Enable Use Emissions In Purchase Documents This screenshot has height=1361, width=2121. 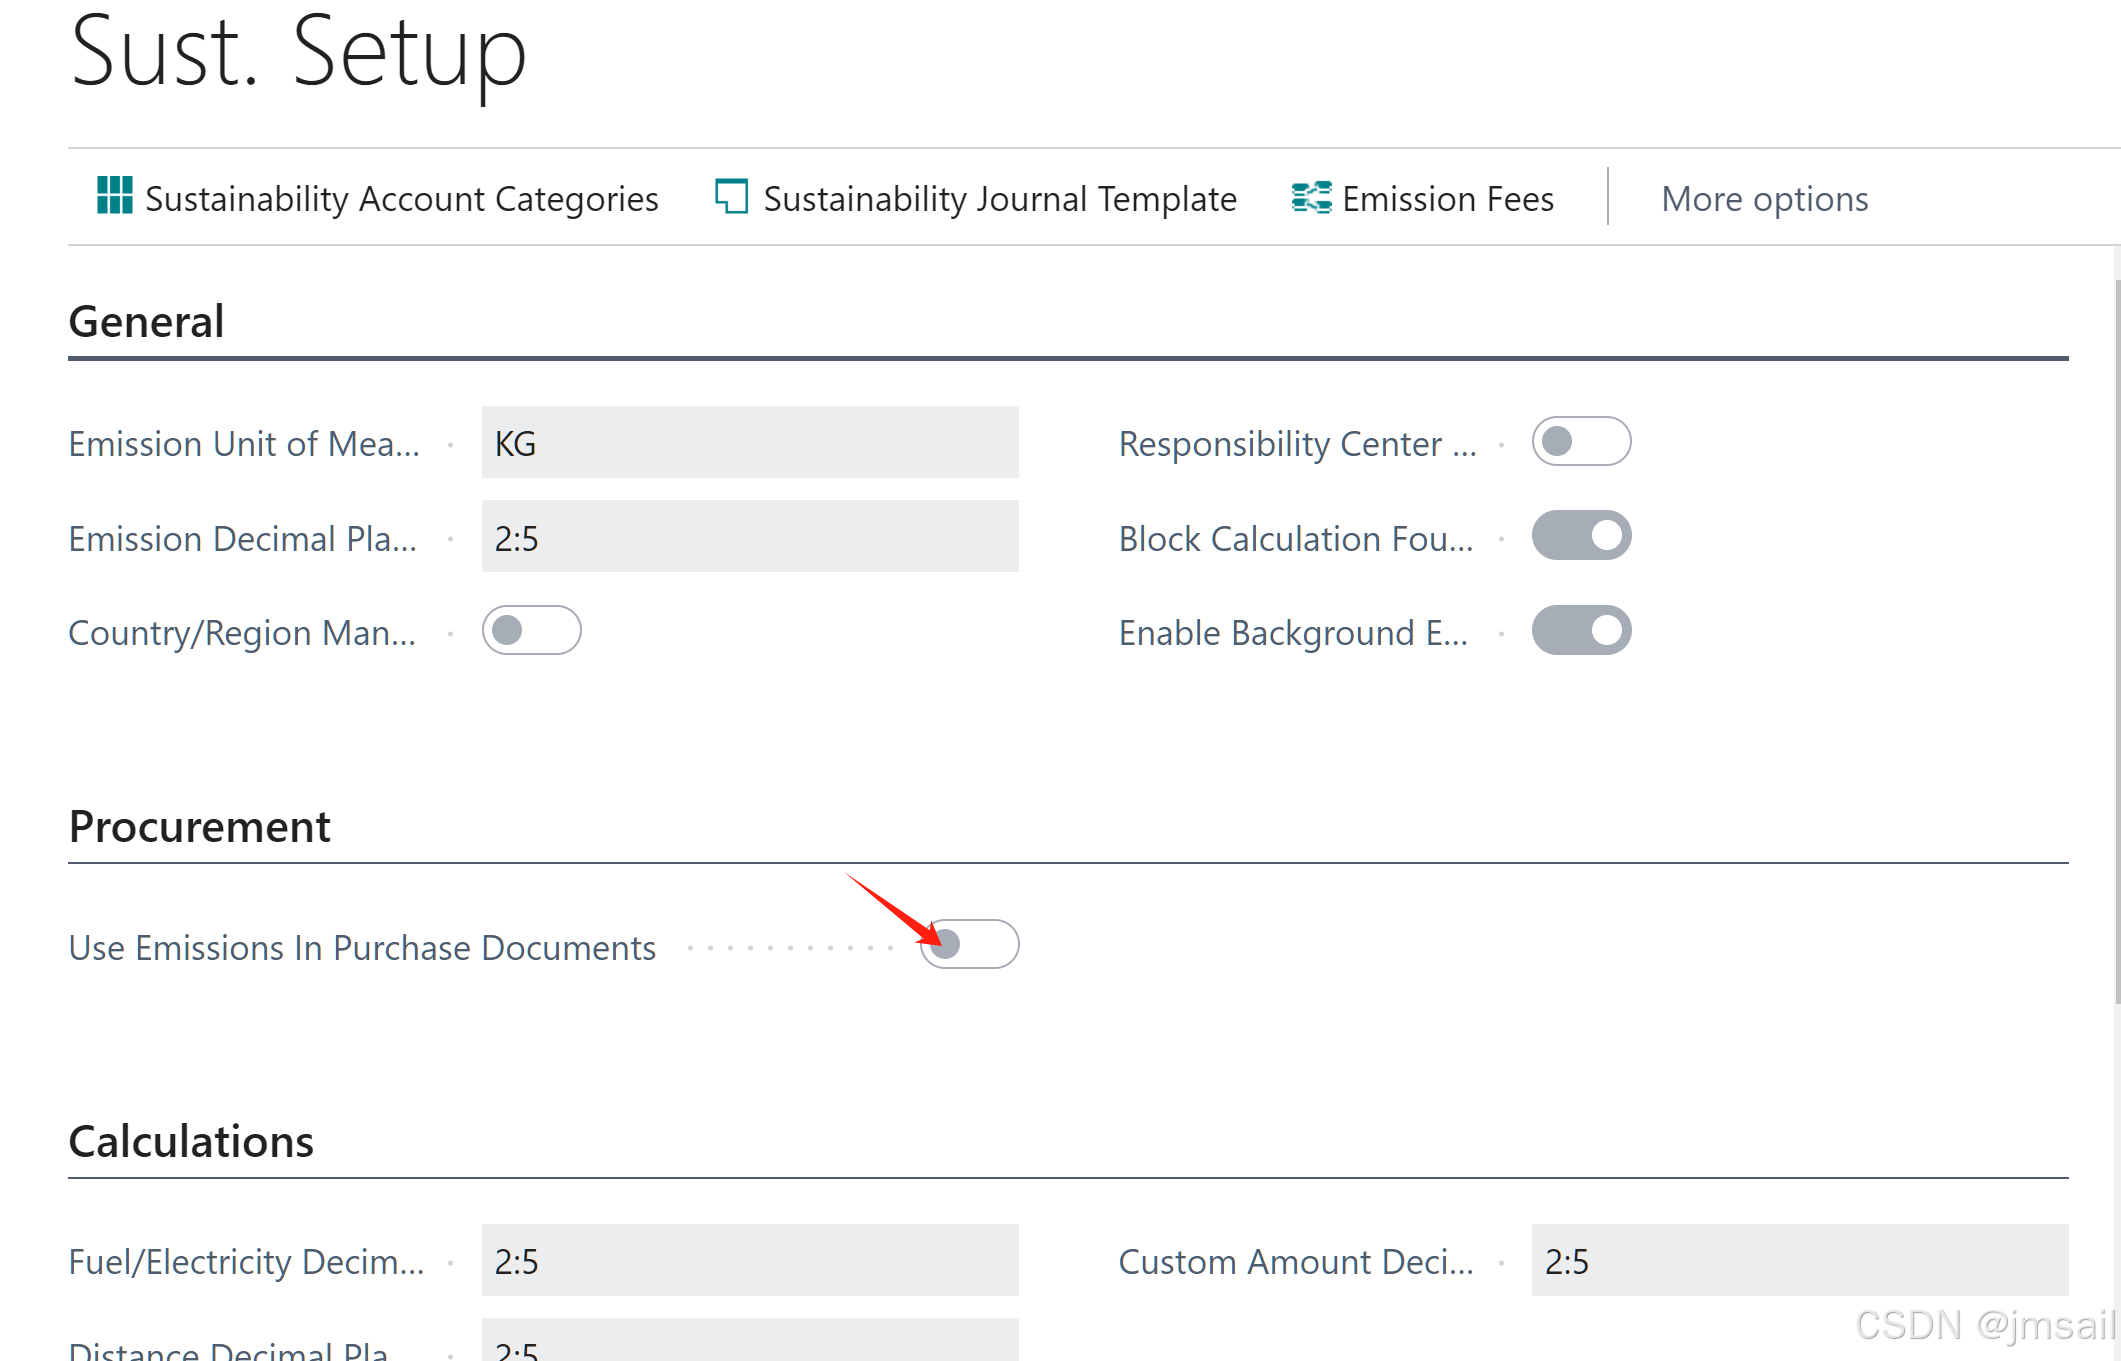click(x=969, y=944)
